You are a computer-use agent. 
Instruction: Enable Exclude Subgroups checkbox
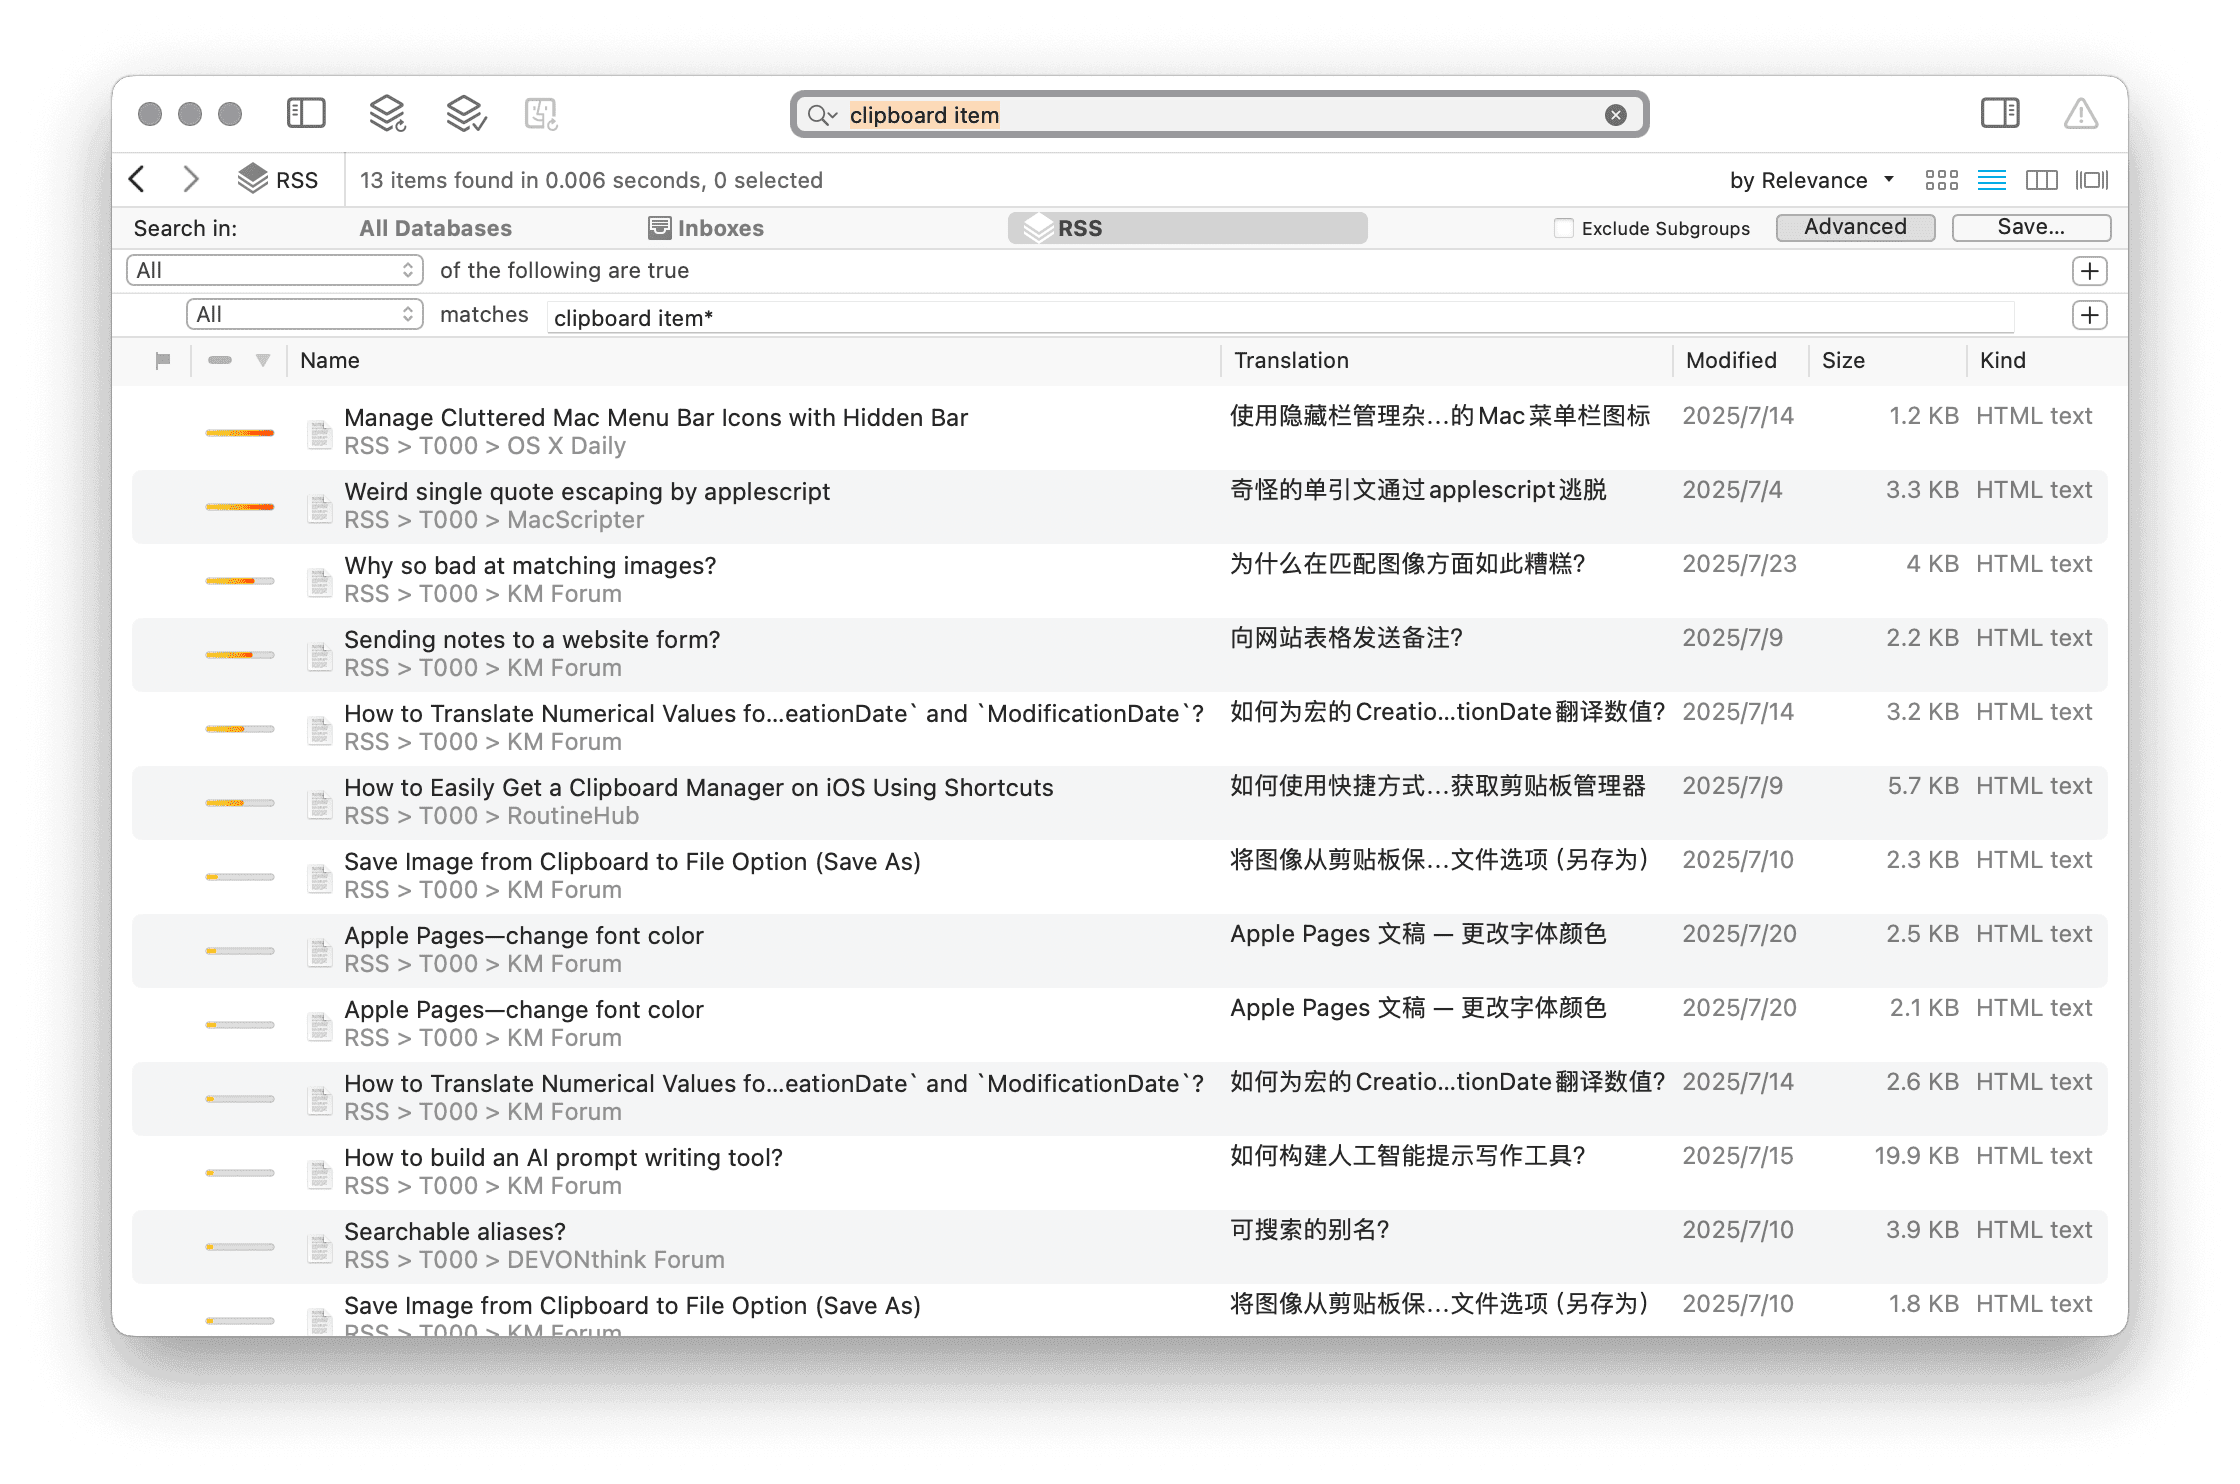[1564, 228]
